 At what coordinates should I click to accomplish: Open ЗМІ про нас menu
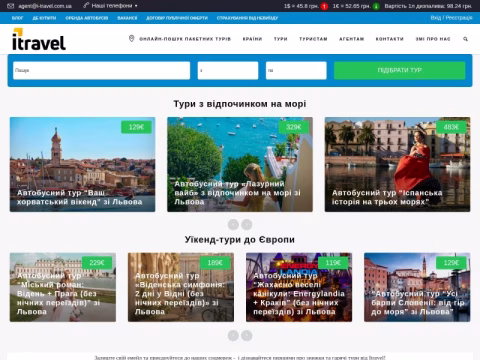[x=433, y=39]
